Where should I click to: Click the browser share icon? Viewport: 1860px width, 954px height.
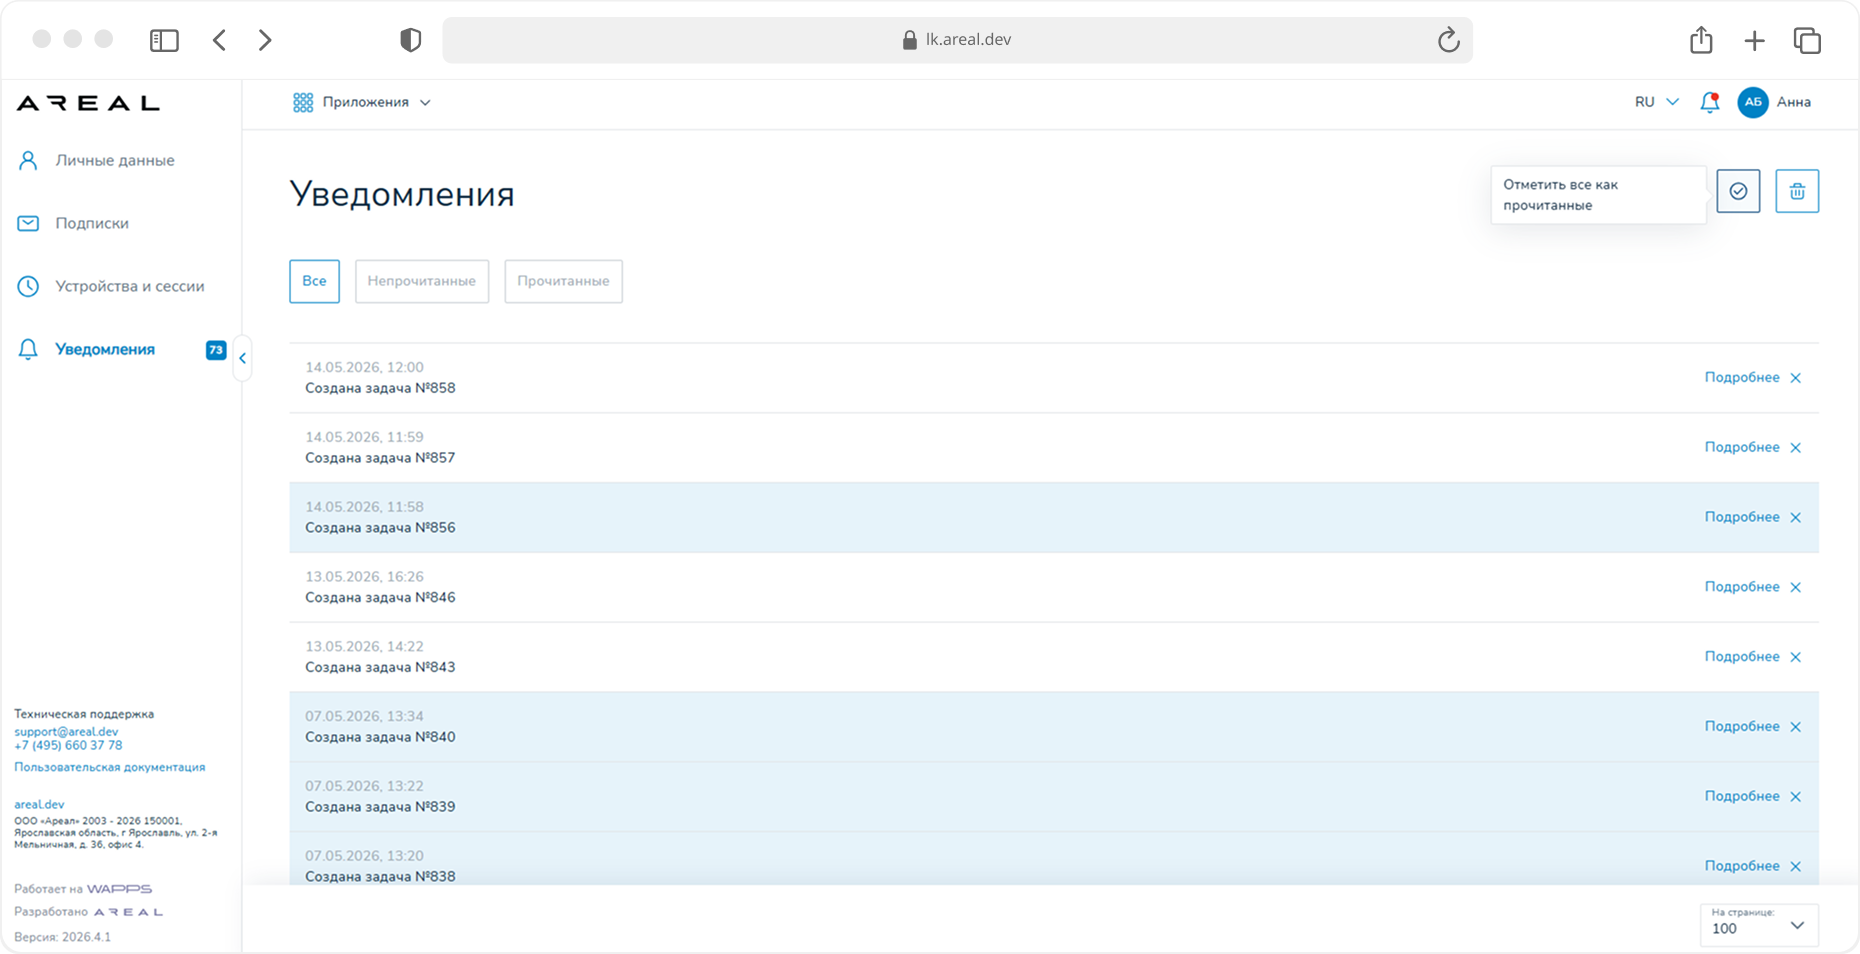(1701, 40)
